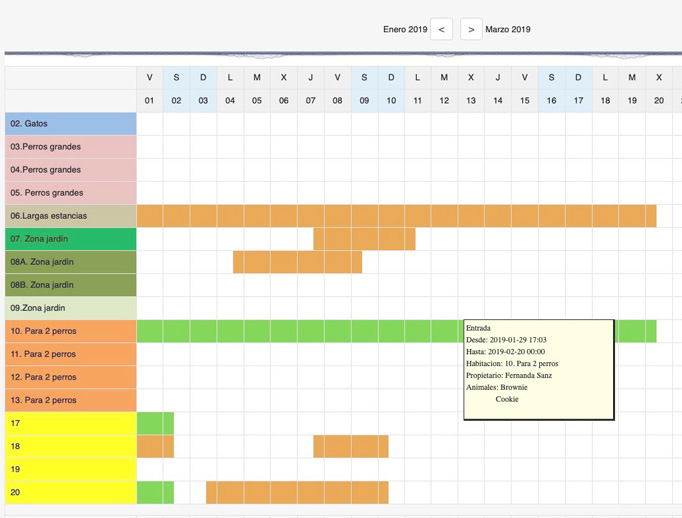Open the 08A. Zona jardin room label
The width and height of the screenshot is (682, 518).
pos(71,262)
